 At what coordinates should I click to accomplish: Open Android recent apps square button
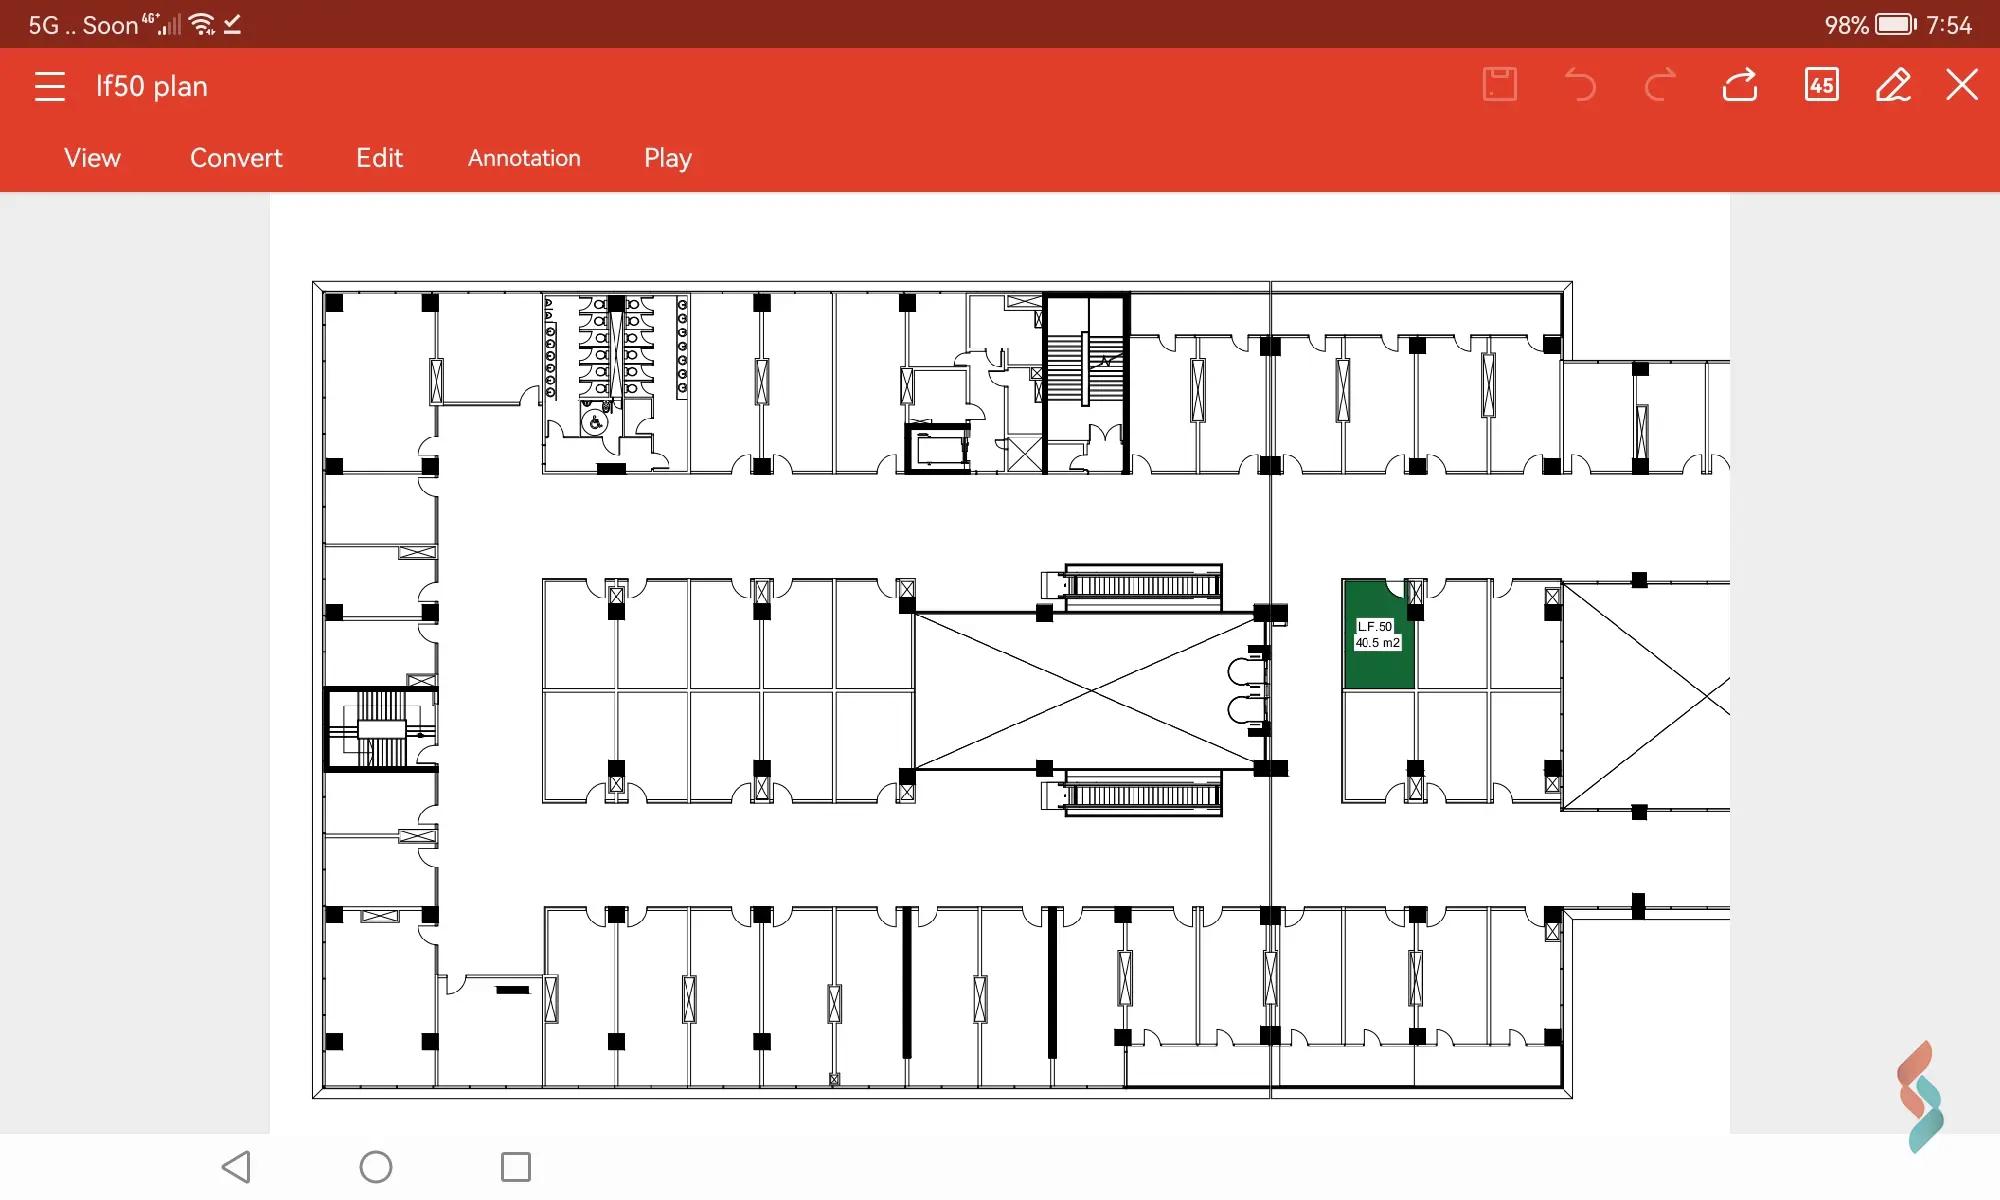tap(515, 1166)
